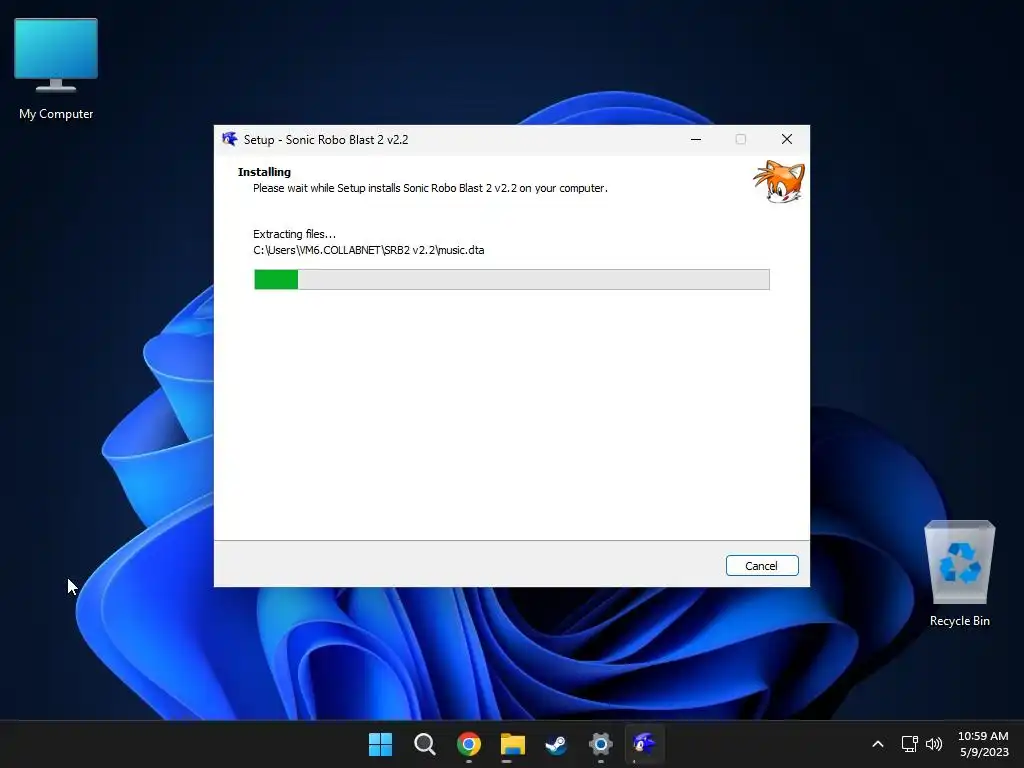Select the Recycle Bin desktop icon
Viewport: 1024px width, 768px height.
pos(959,574)
